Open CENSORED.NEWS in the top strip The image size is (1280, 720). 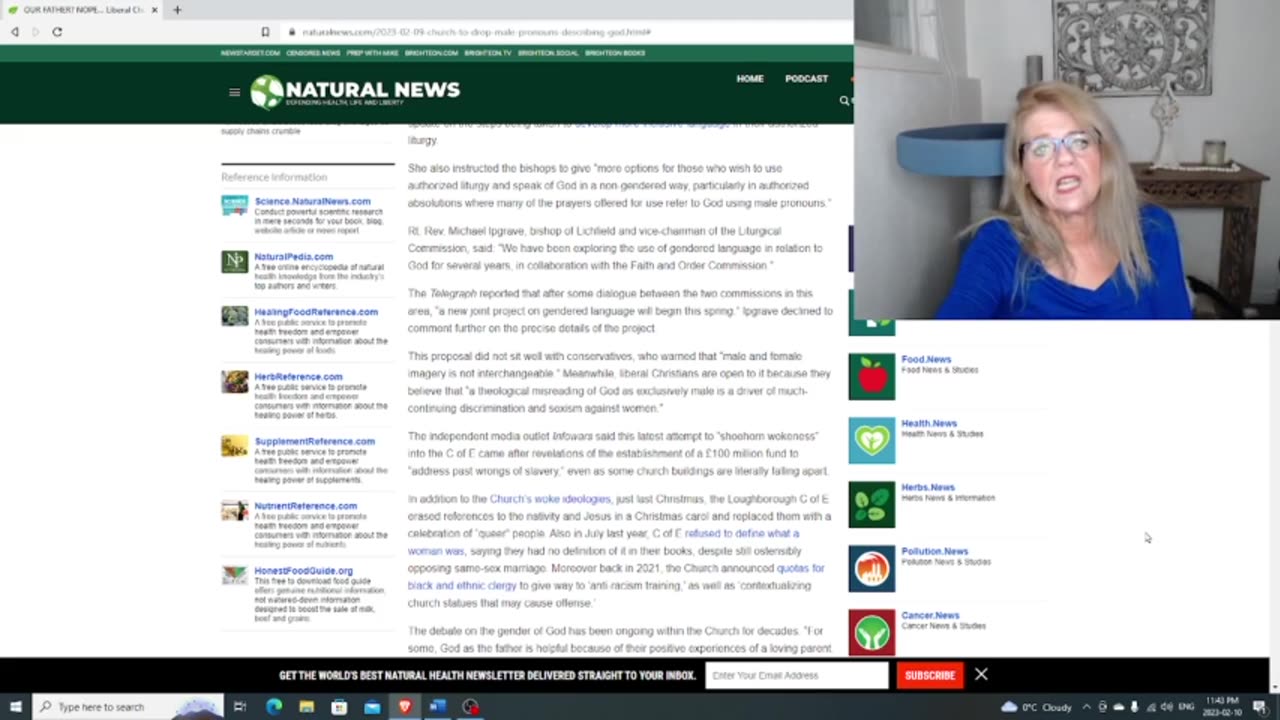313,53
